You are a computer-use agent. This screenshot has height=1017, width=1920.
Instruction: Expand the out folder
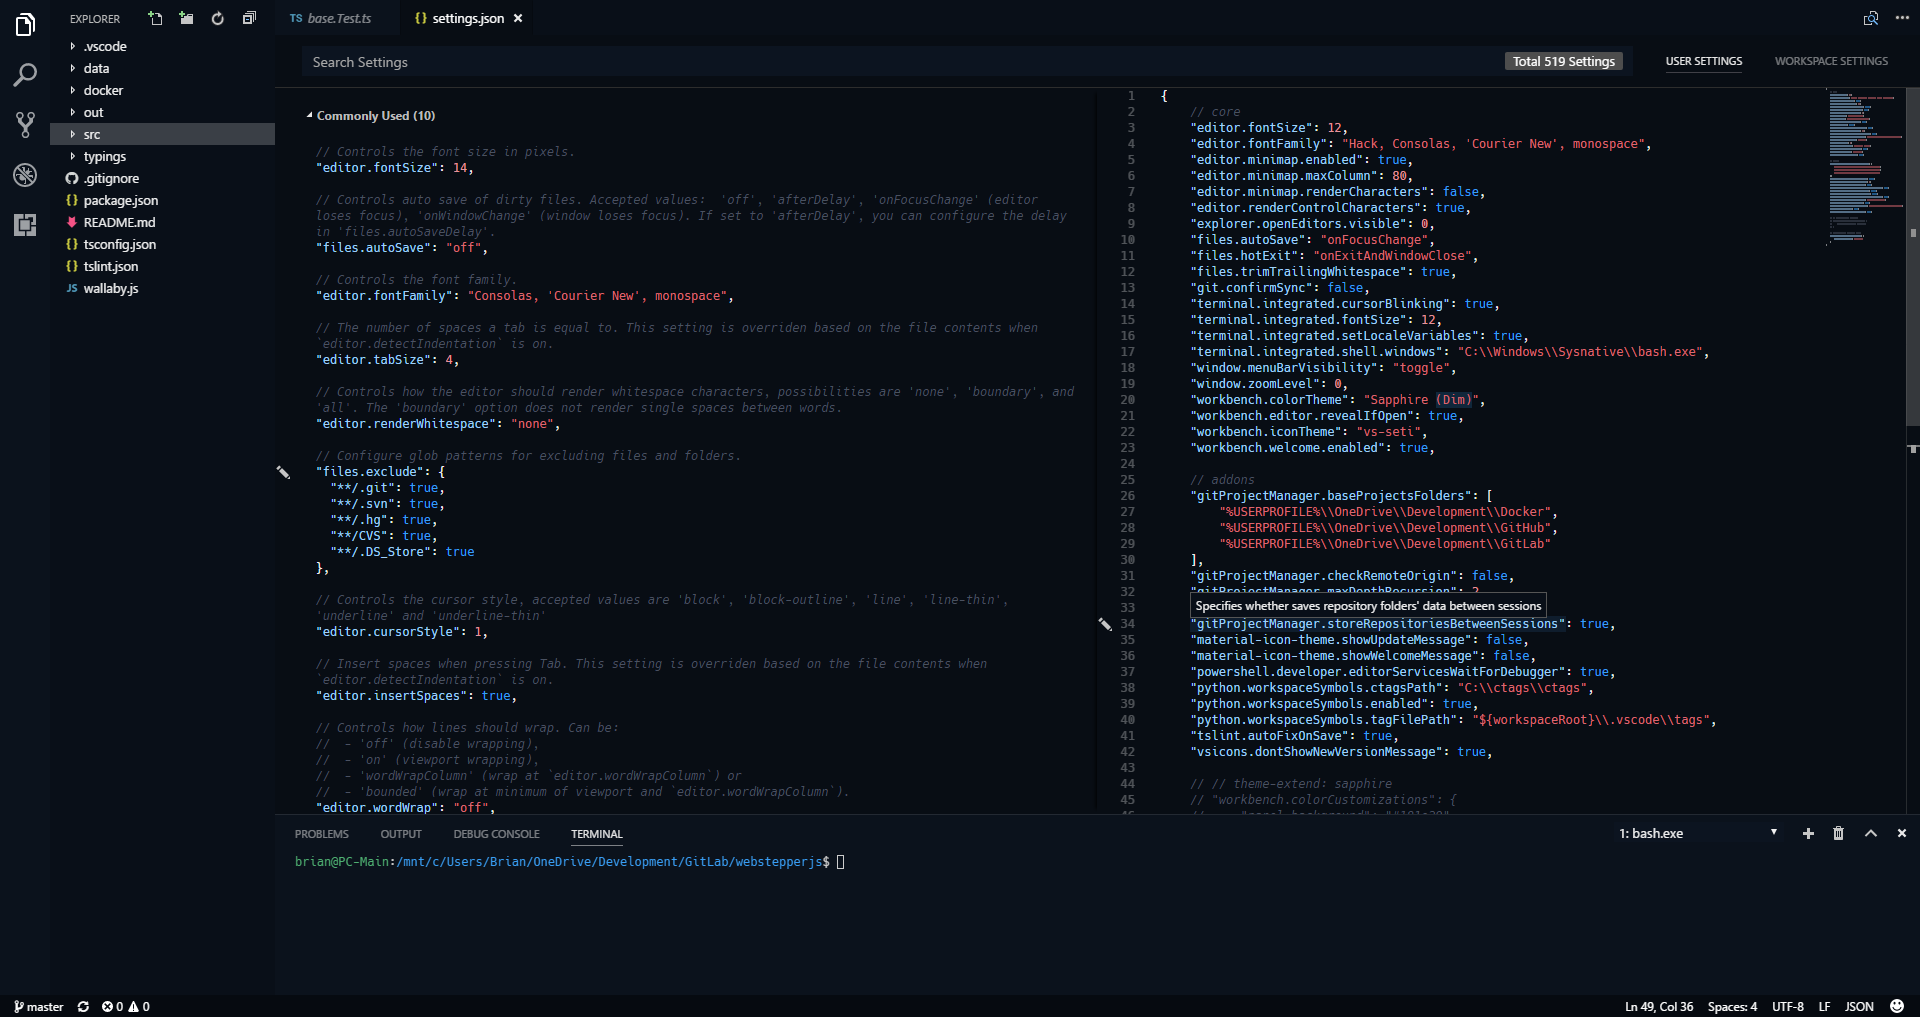(x=162, y=112)
